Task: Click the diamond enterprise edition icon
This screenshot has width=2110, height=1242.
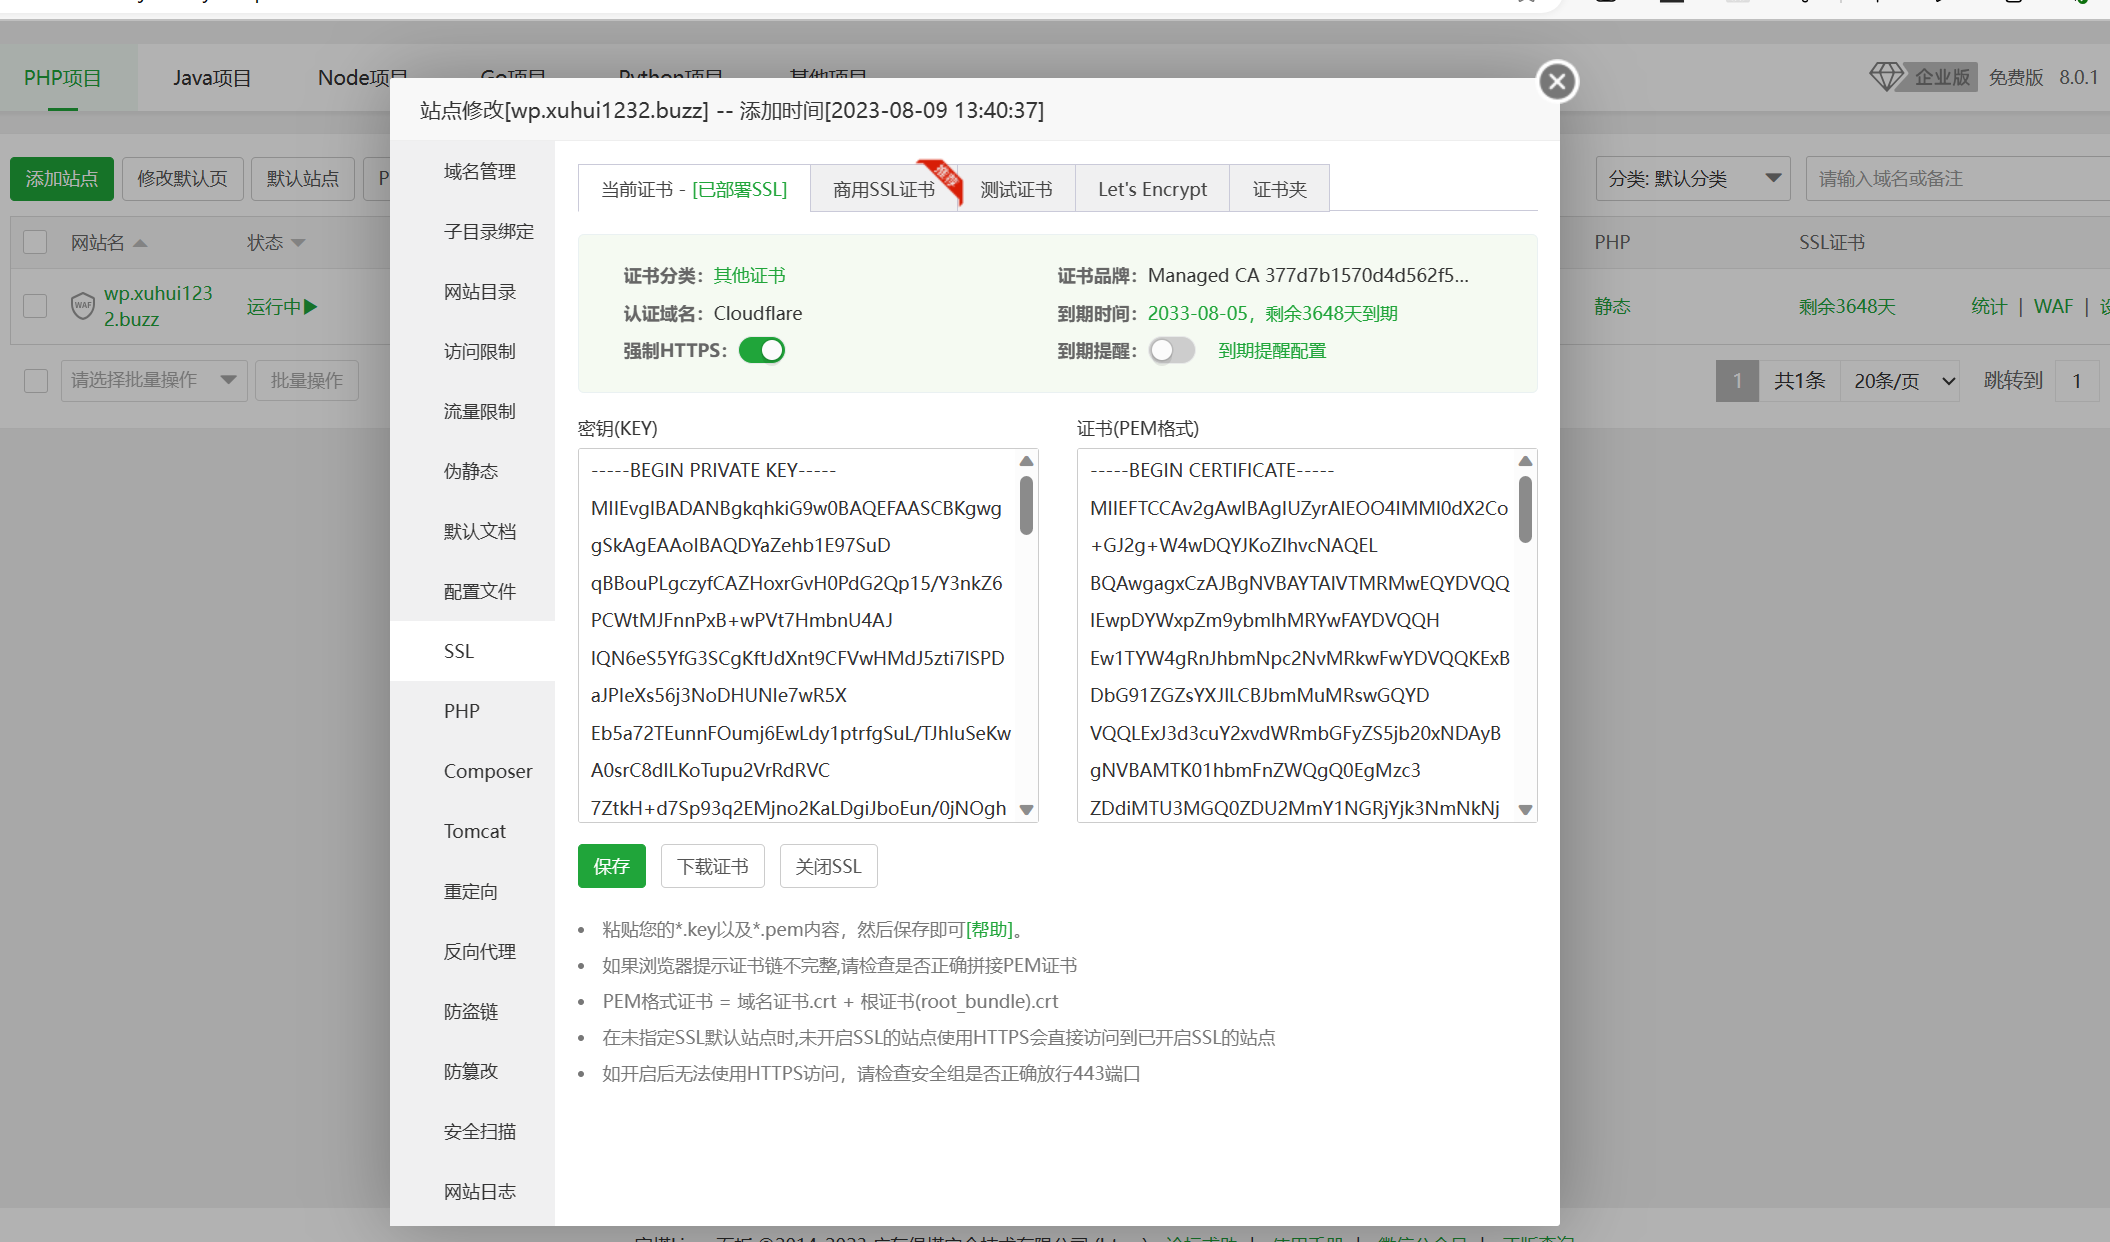Action: 1887,77
